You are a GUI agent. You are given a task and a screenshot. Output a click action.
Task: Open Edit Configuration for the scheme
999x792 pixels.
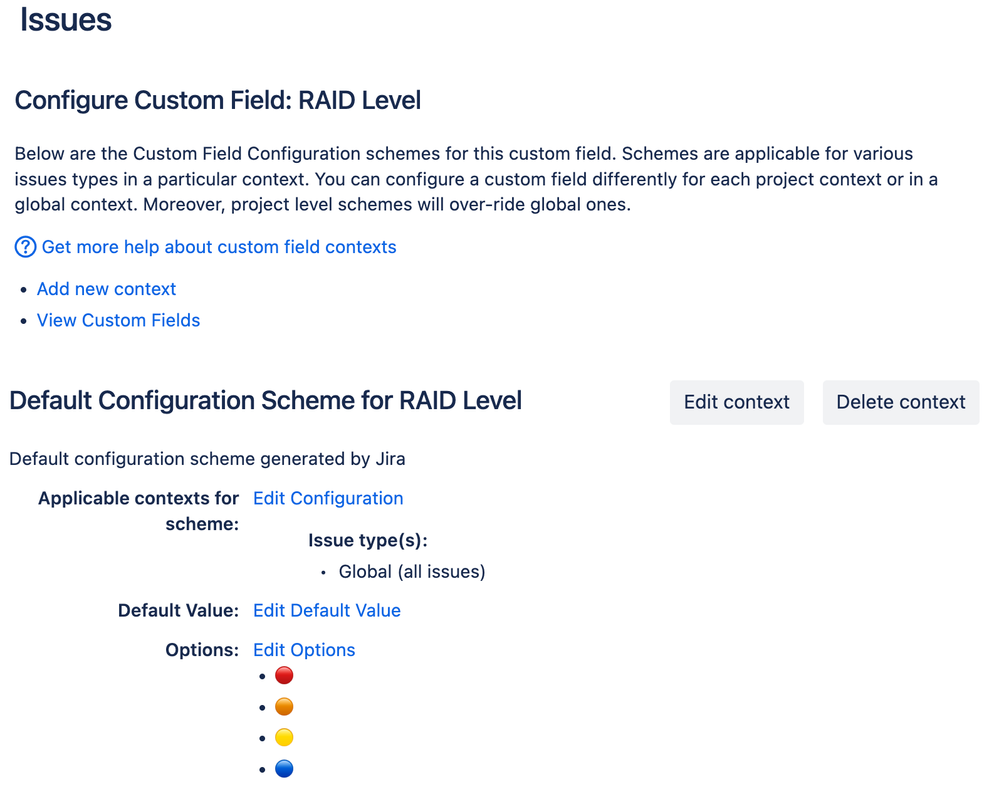[x=328, y=498]
